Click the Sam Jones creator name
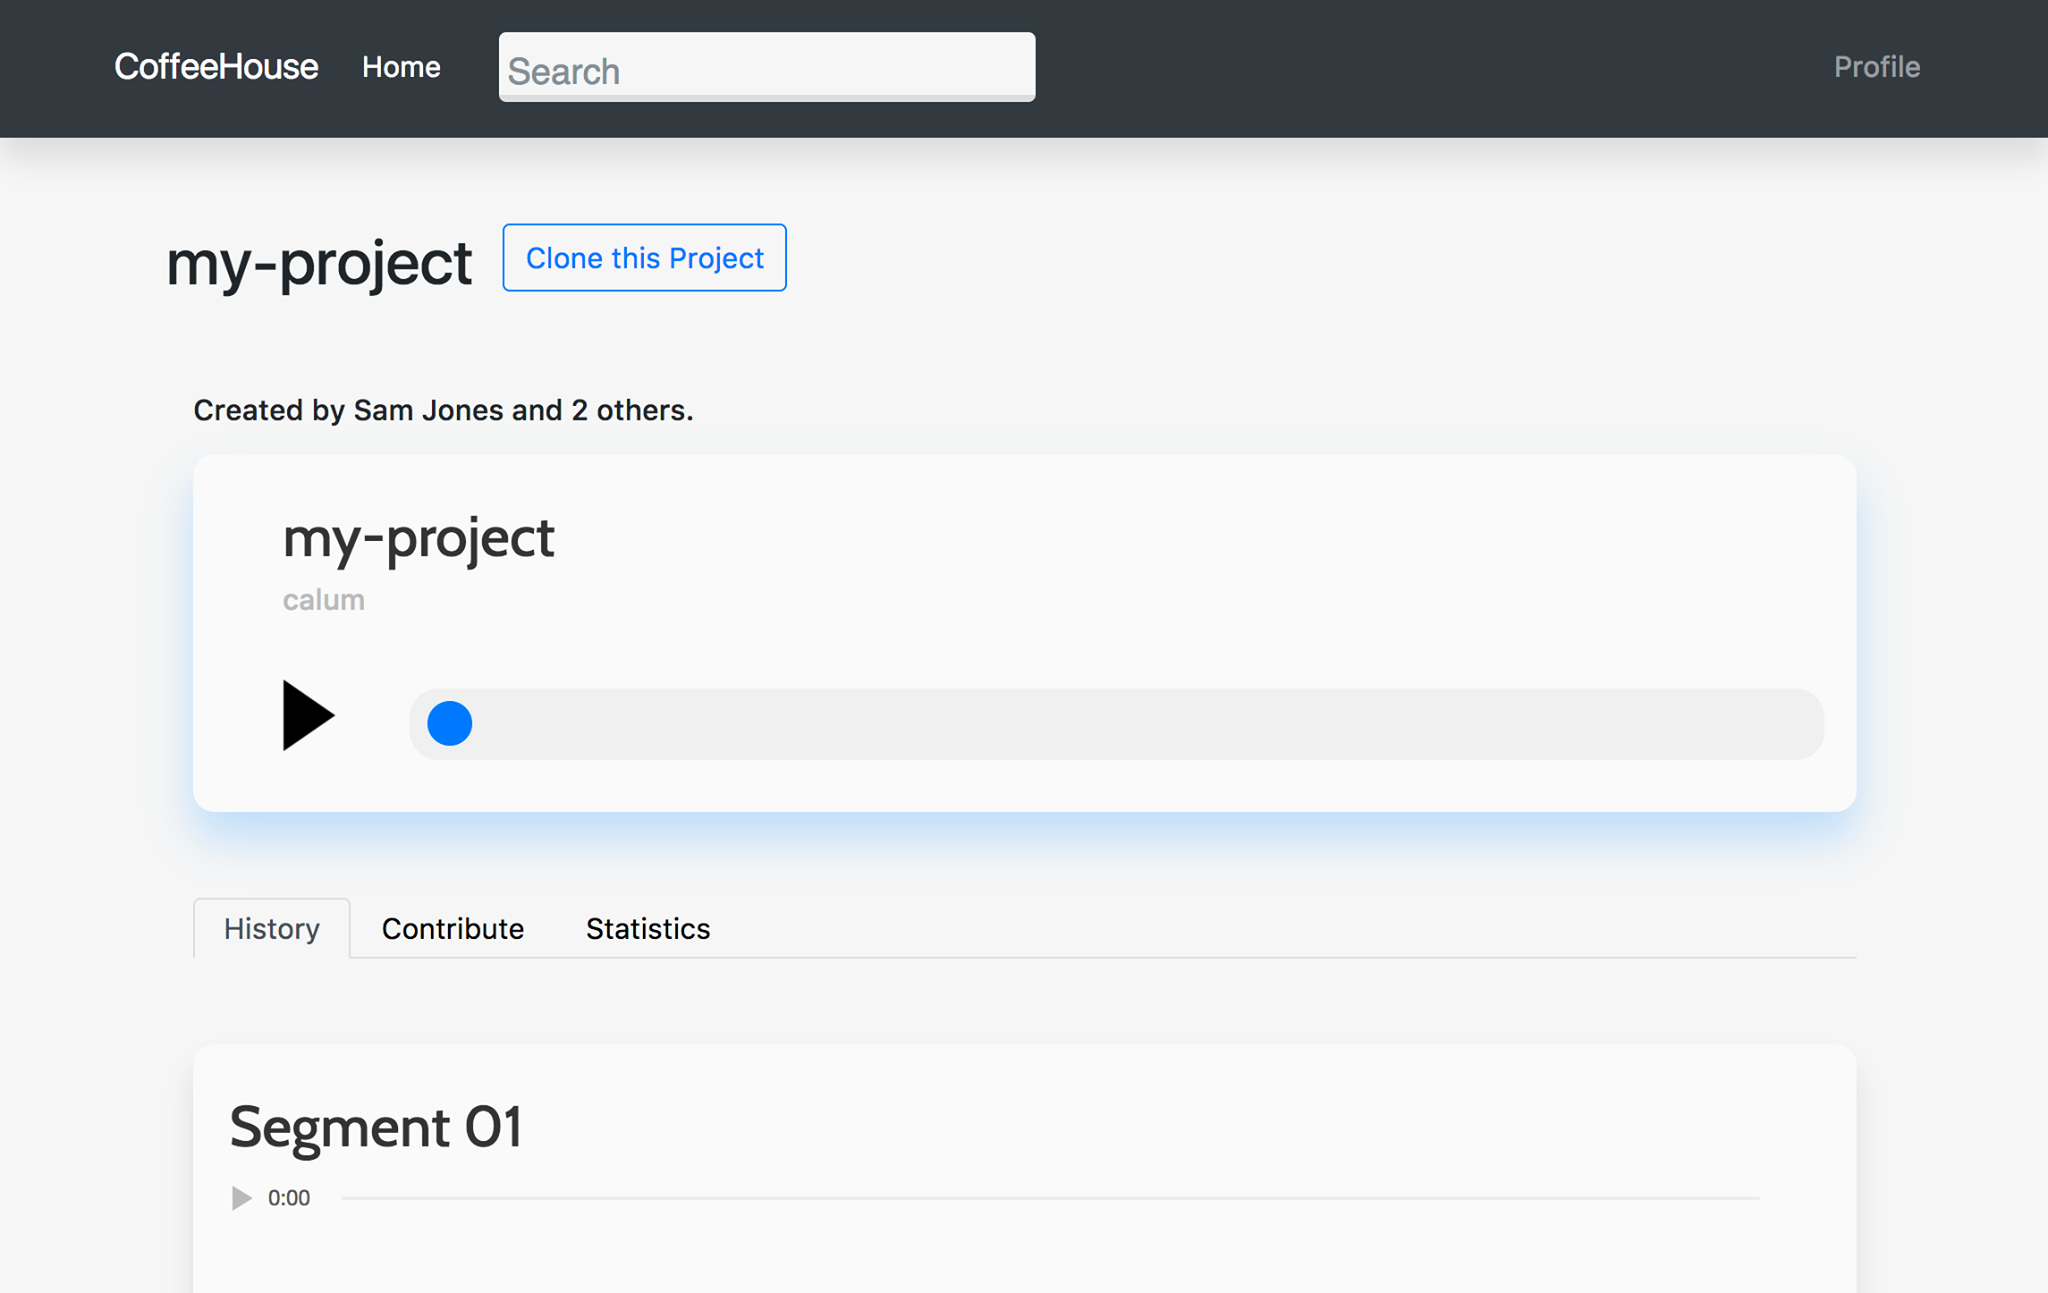2048x1293 pixels. tap(428, 410)
